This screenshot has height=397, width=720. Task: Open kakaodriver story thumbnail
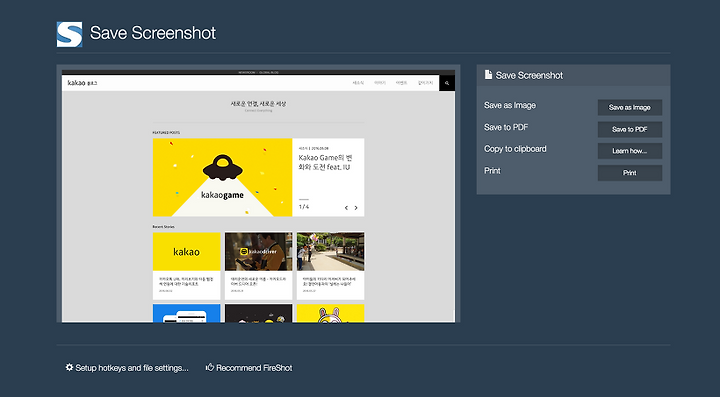(259, 252)
